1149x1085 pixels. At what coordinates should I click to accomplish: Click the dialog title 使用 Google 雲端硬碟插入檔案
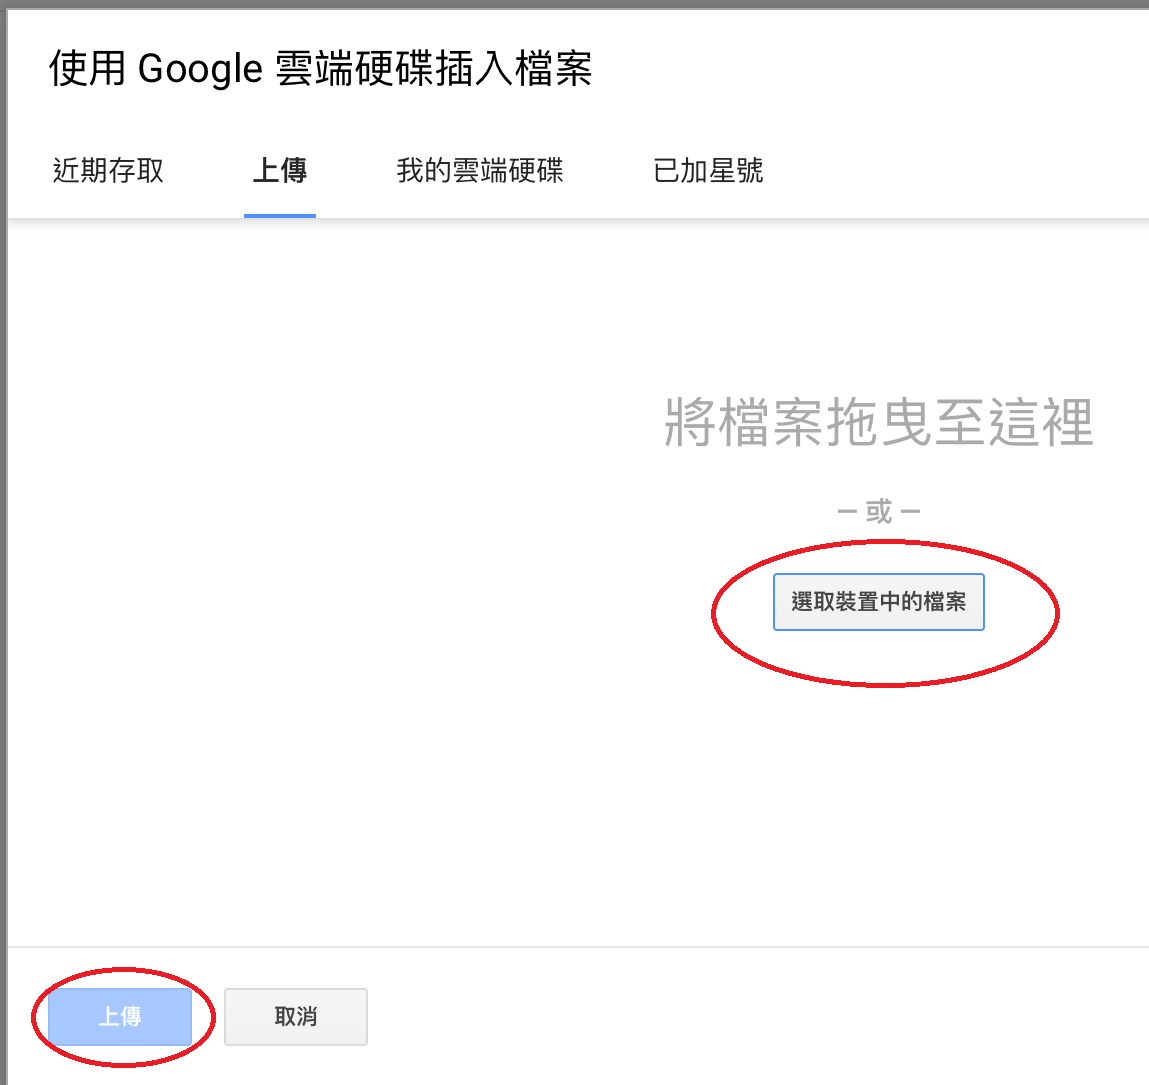click(320, 69)
